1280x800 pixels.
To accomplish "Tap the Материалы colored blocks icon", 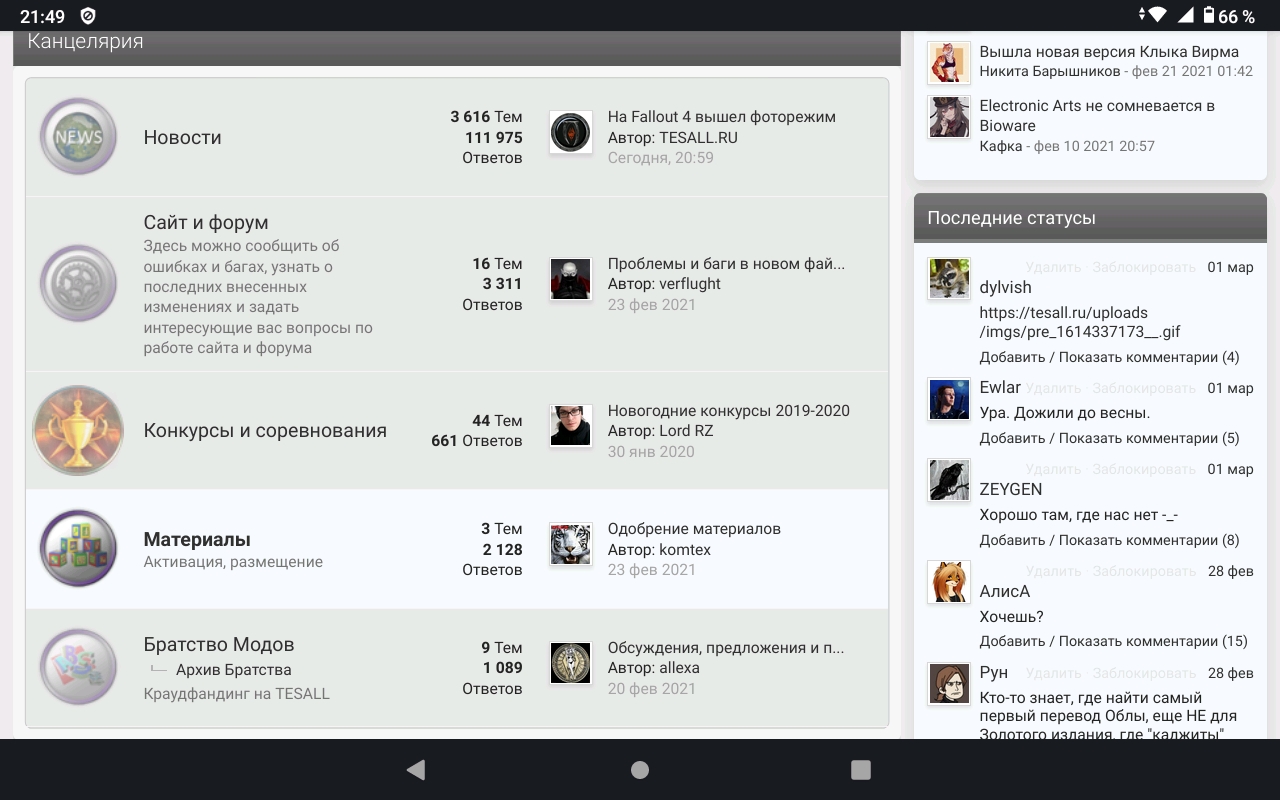I will (78, 549).
